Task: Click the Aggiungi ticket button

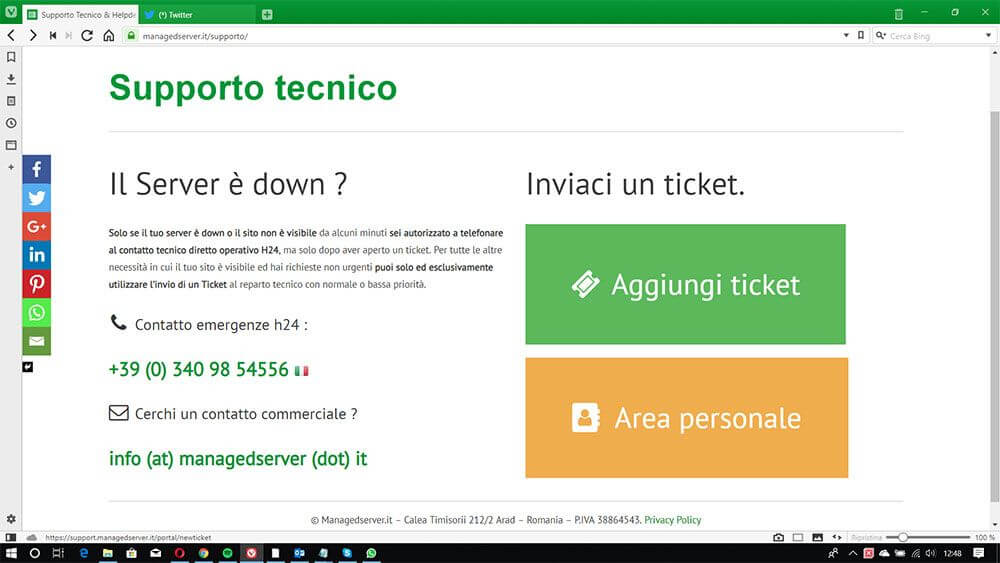Action: click(x=686, y=284)
